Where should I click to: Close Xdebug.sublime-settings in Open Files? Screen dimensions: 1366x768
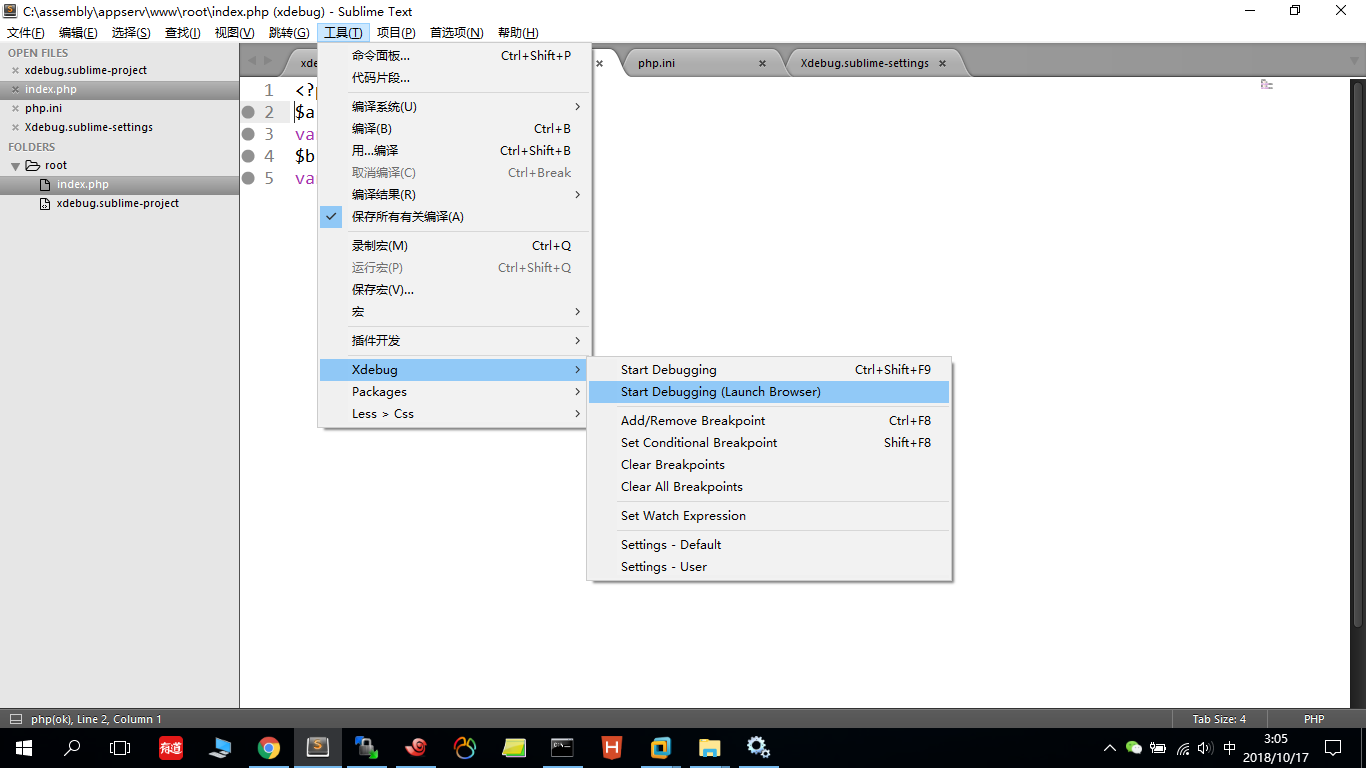tap(15, 128)
